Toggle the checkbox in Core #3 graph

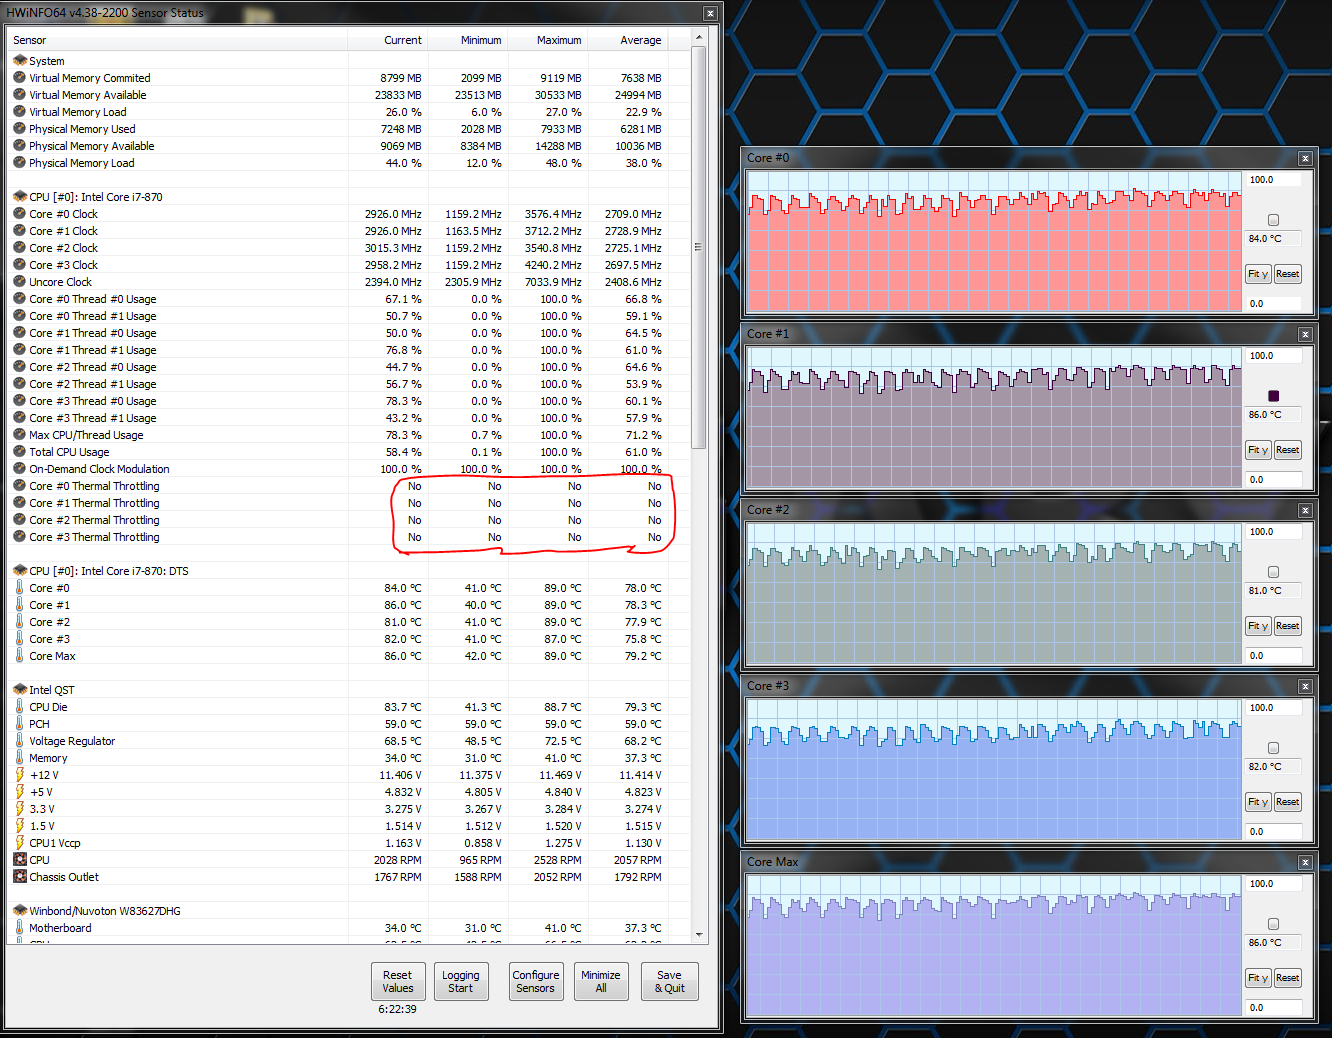1273,748
